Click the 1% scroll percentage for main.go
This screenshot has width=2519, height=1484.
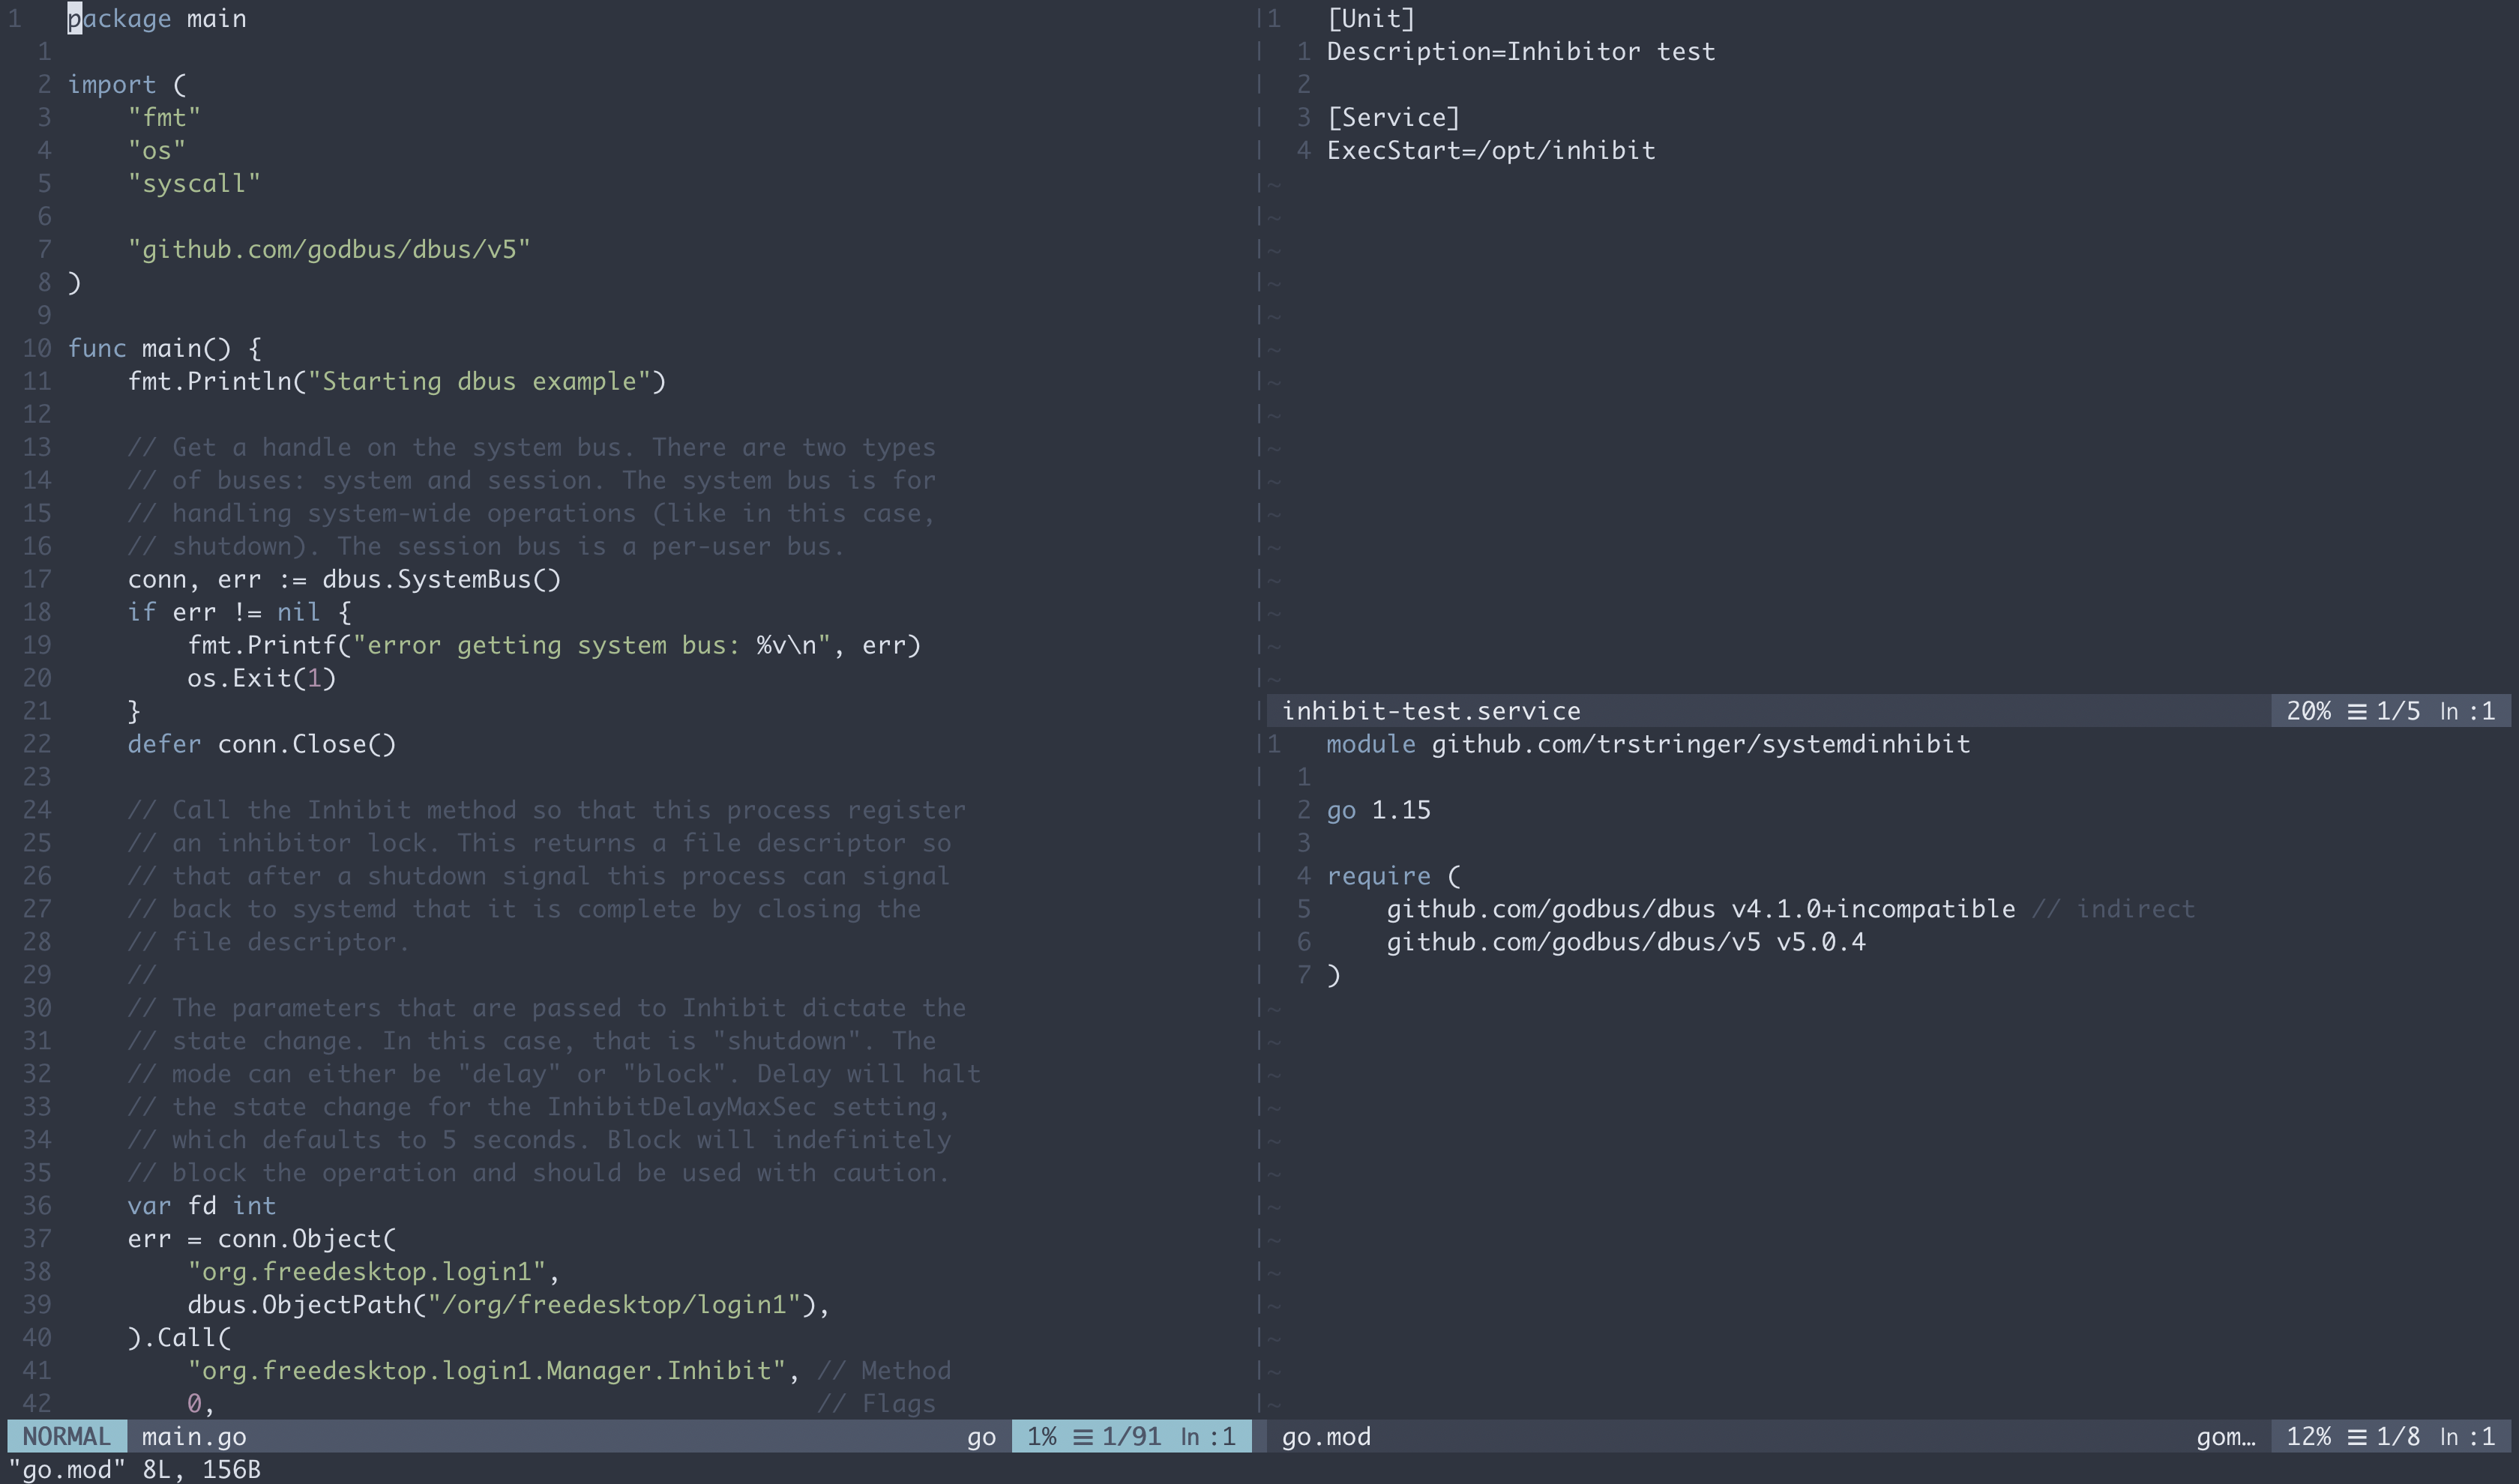pyautogui.click(x=1042, y=1436)
